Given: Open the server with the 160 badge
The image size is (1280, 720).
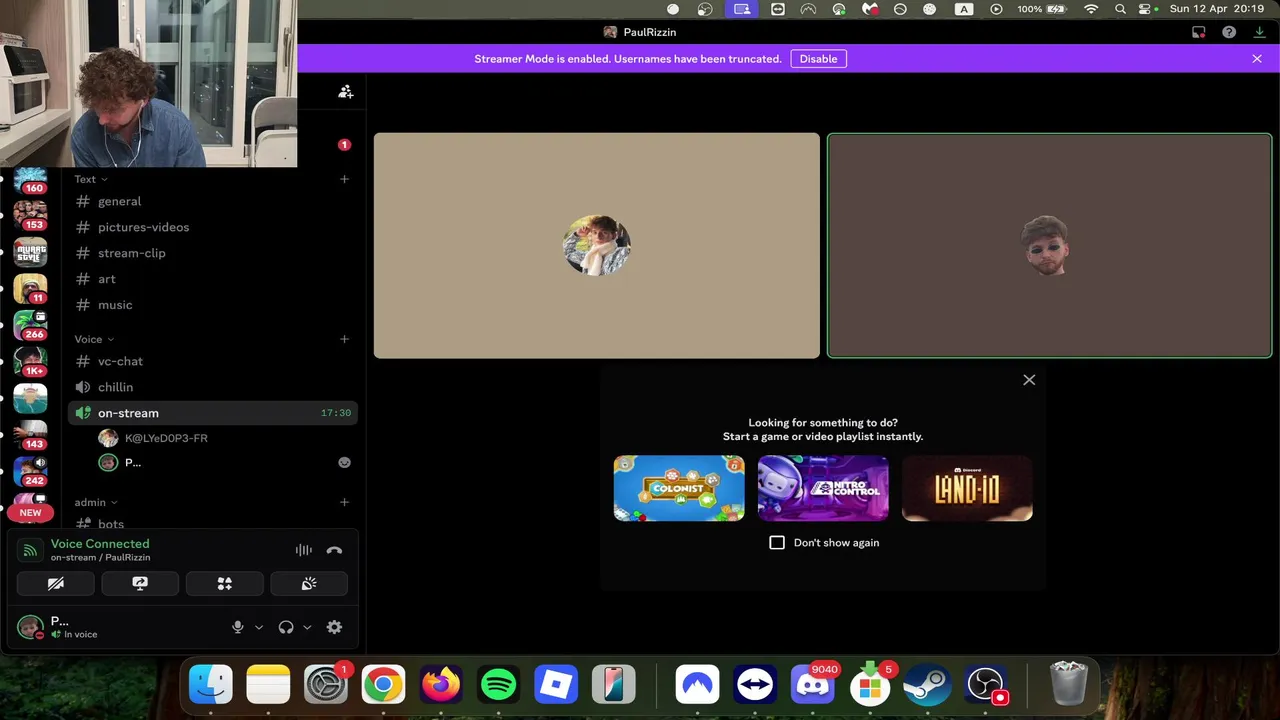Looking at the screenshot, I should pos(30,181).
